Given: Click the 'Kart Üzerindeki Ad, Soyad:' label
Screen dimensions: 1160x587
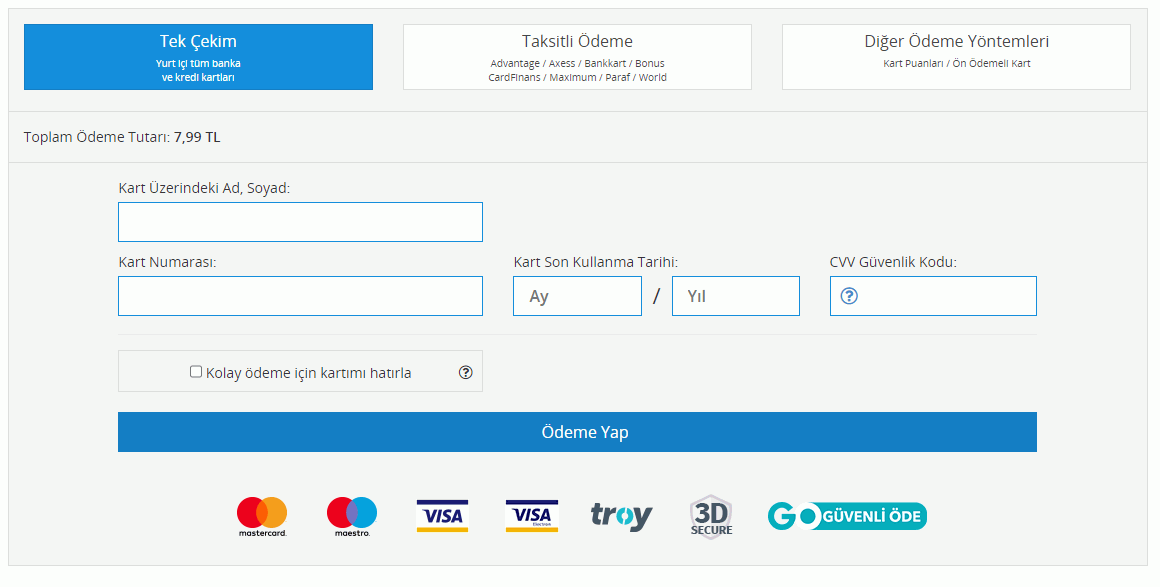Looking at the screenshot, I should 204,189.
